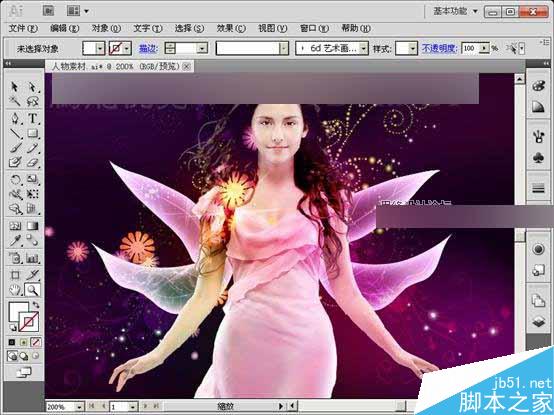Open the Color Guide panel icon

point(538,107)
